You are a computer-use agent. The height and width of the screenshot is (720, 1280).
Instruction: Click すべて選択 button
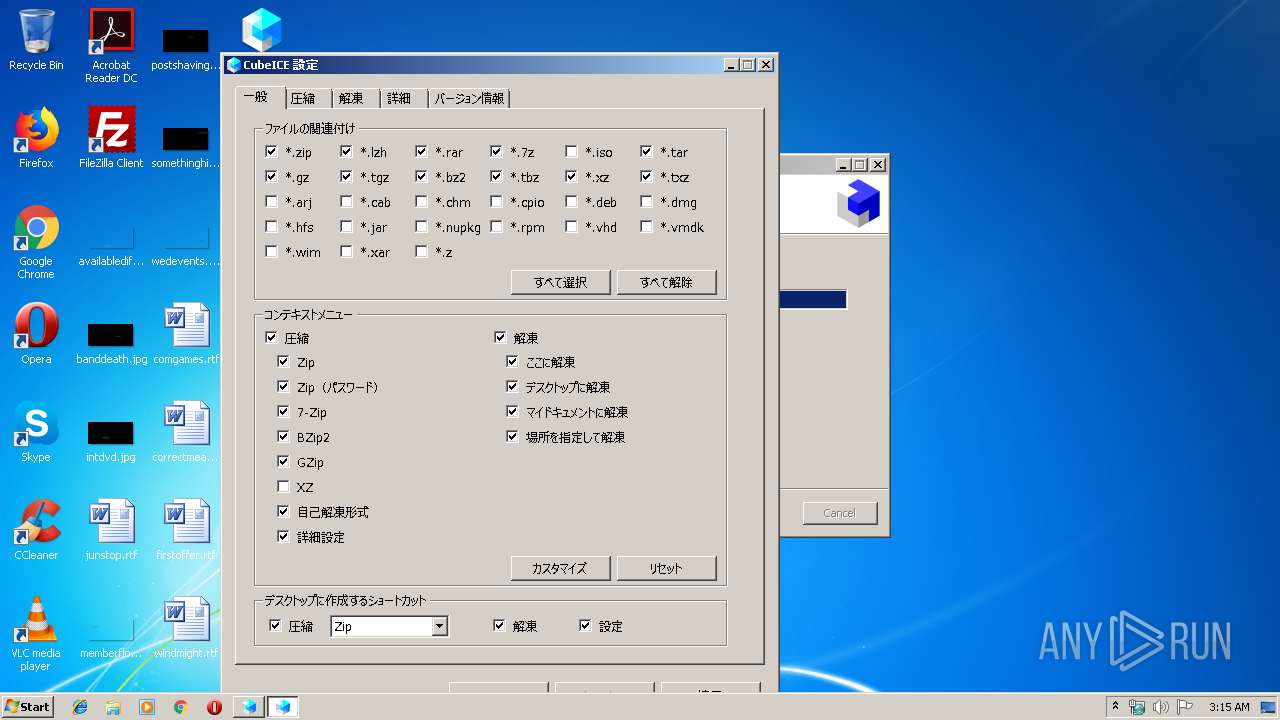(x=560, y=282)
